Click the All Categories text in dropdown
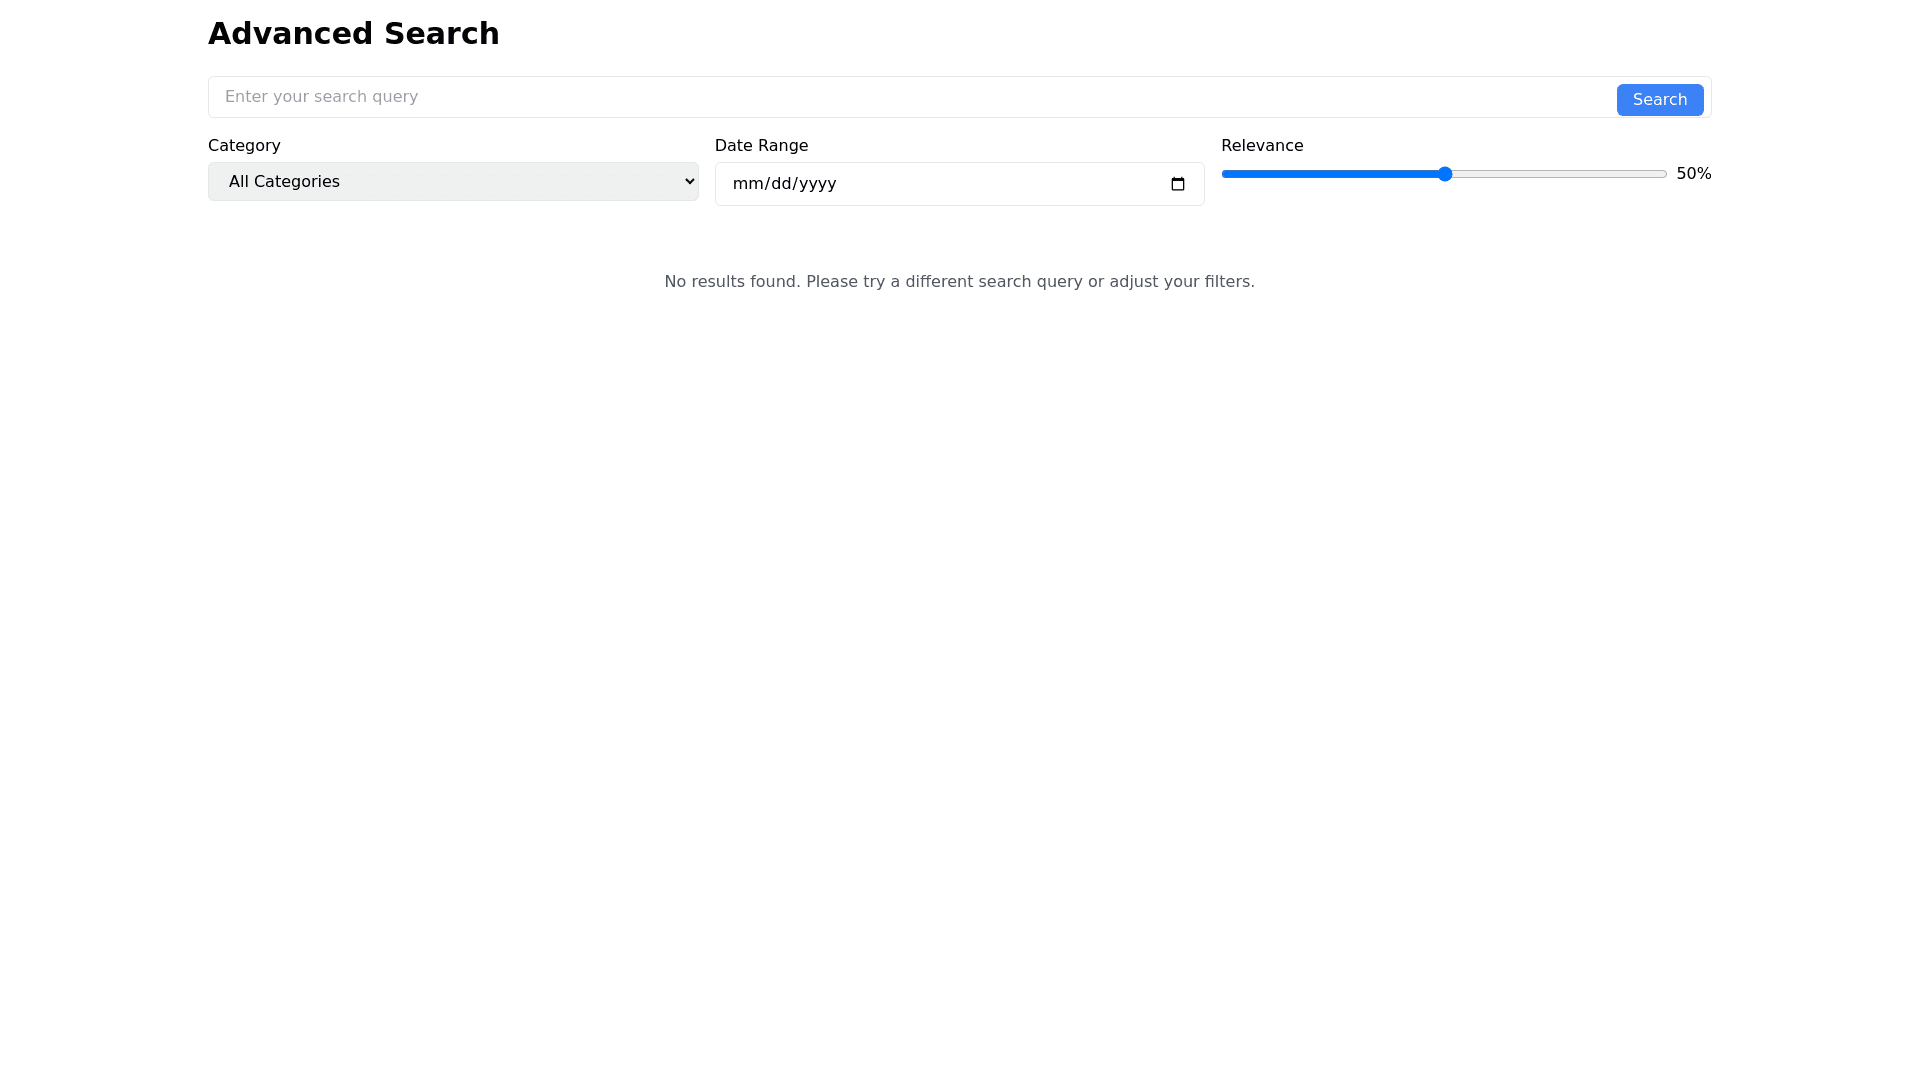 [284, 182]
